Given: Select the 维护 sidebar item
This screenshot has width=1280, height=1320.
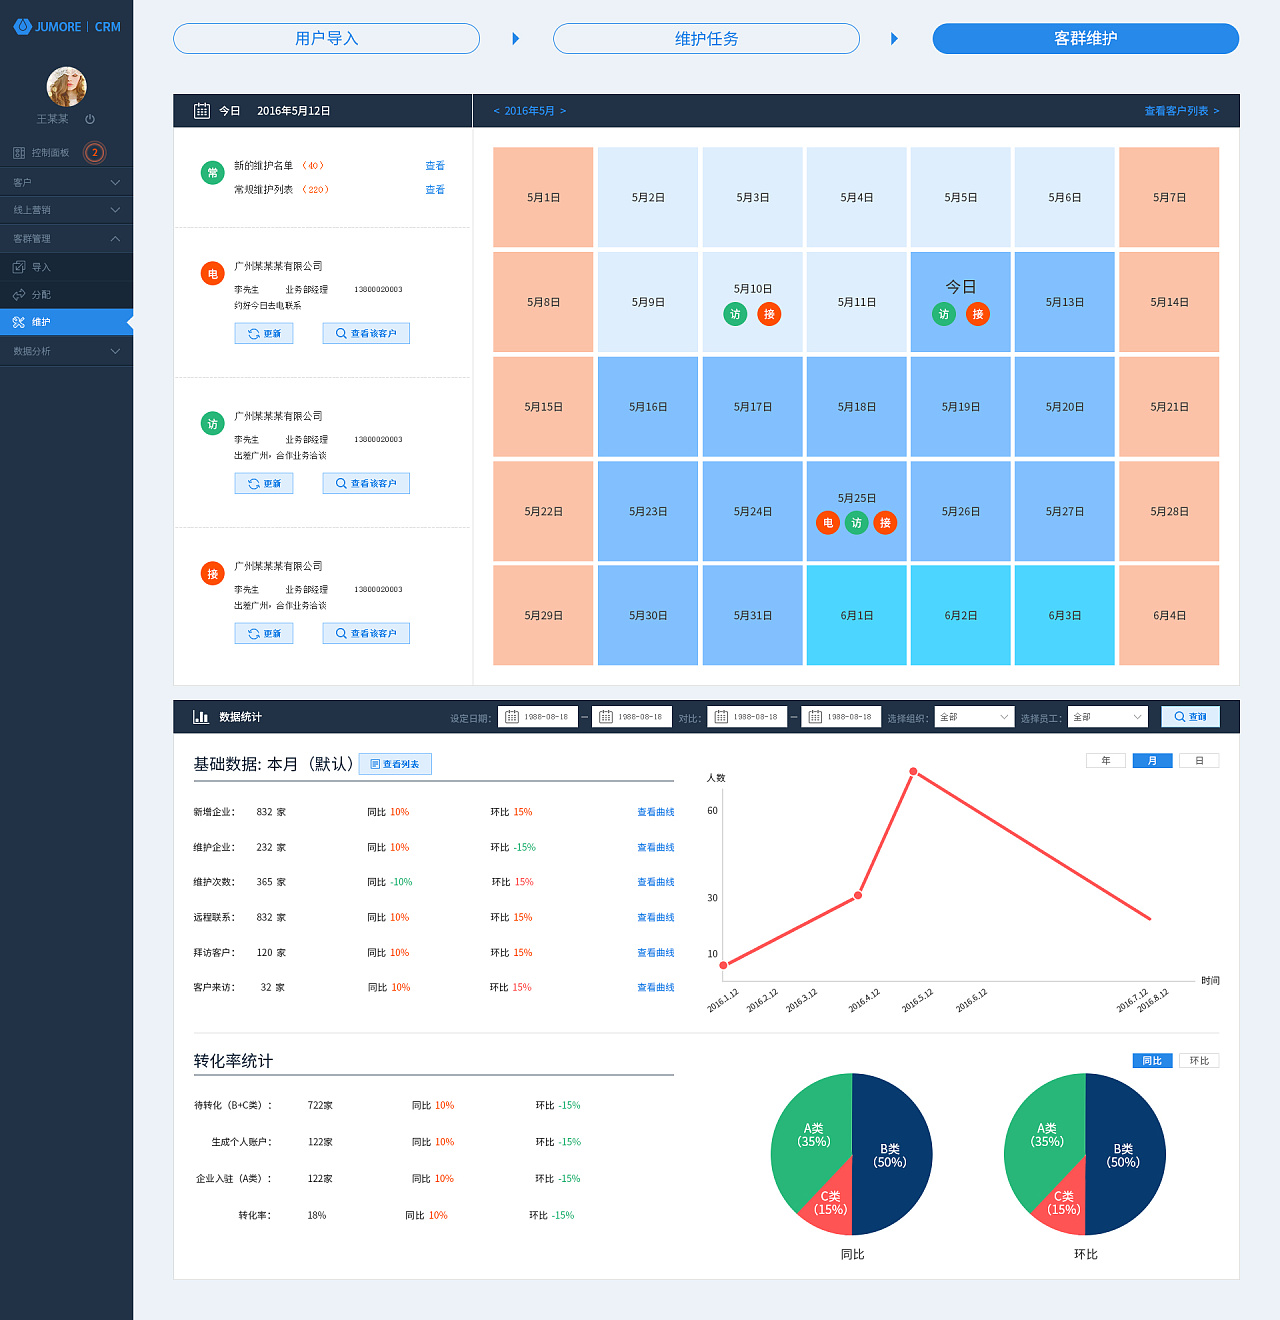Looking at the screenshot, I should click(x=66, y=322).
